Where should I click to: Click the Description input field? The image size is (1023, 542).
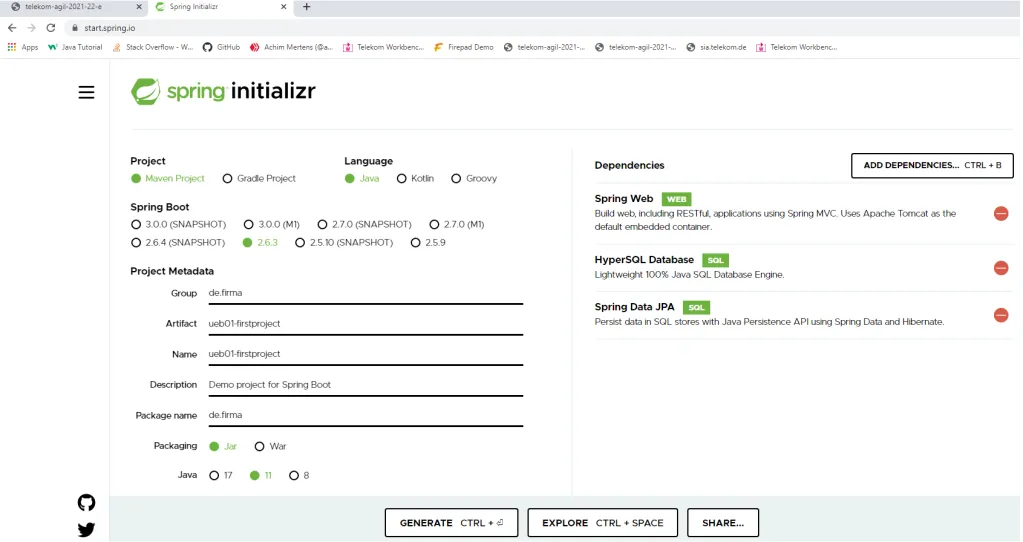[x=365, y=385]
